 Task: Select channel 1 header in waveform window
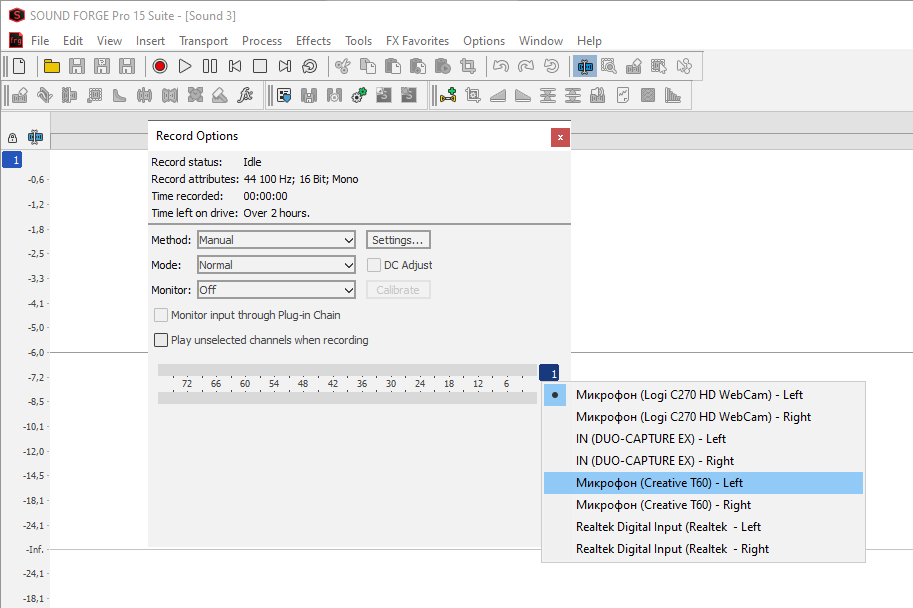pyautogui.click(x=12, y=160)
